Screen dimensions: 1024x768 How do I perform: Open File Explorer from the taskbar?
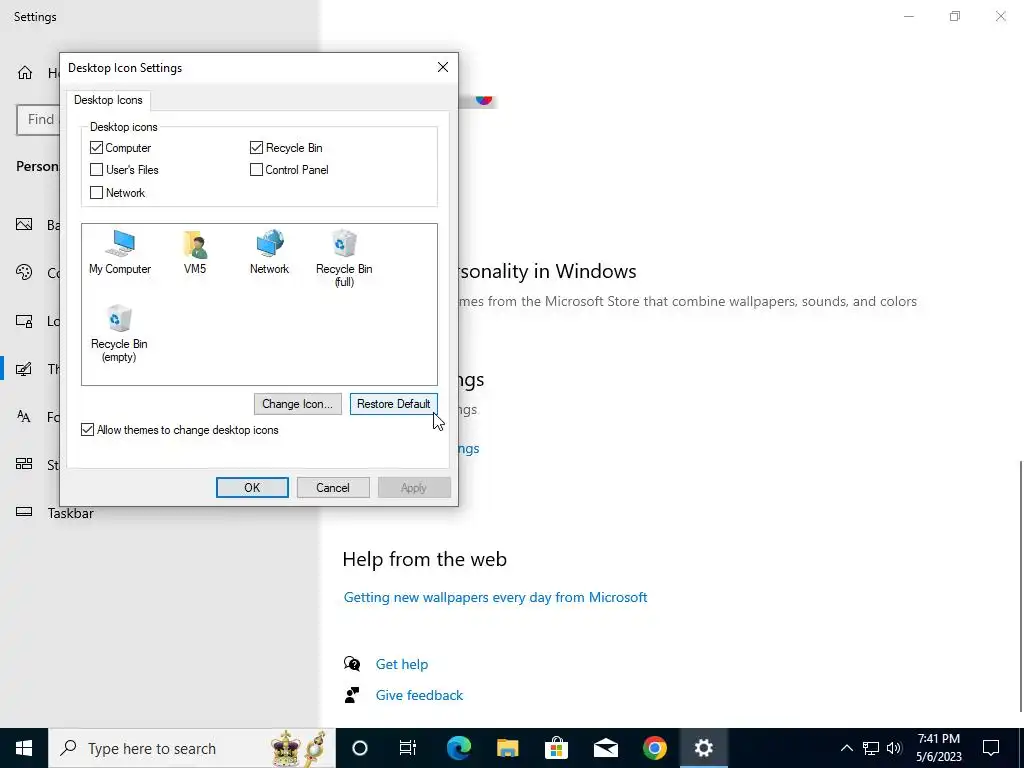[507, 748]
